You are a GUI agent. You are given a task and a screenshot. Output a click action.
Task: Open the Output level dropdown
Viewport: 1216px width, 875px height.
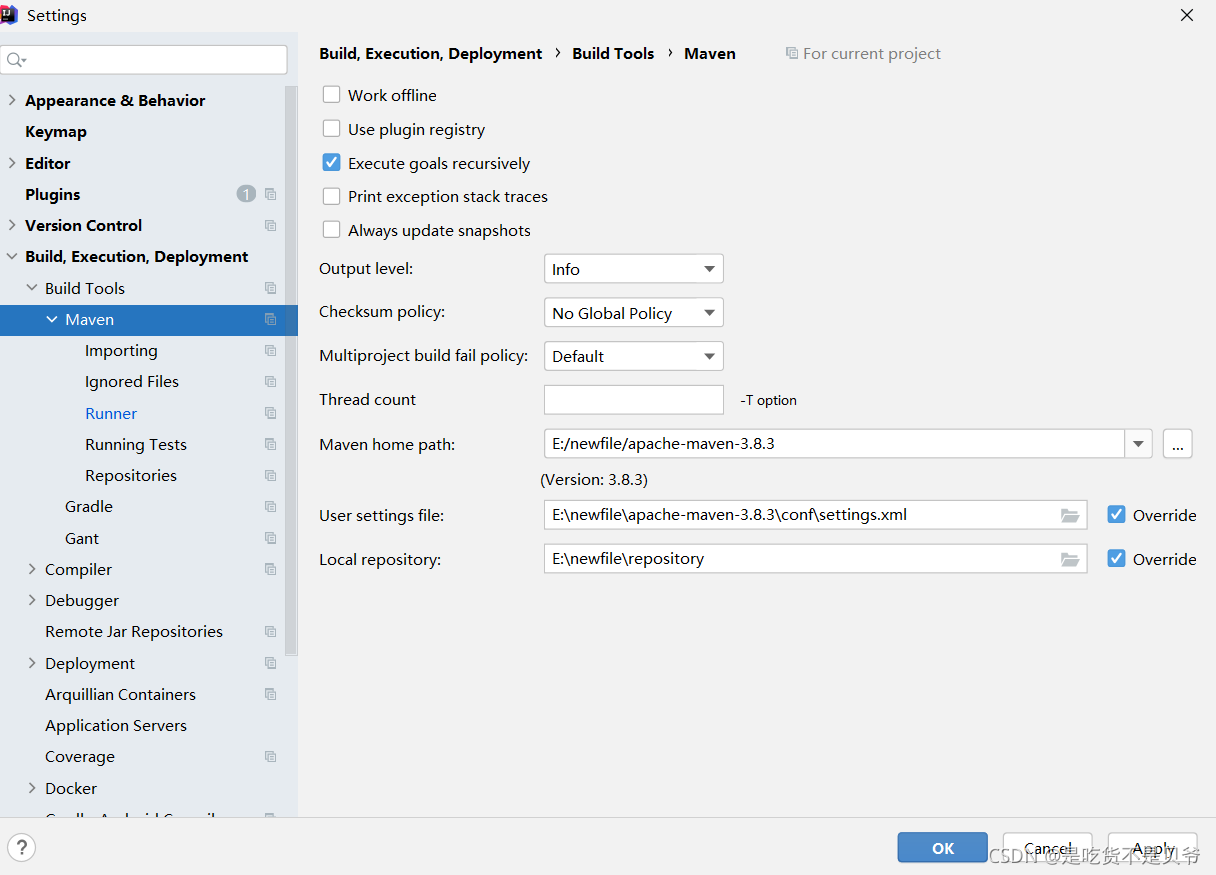point(633,269)
